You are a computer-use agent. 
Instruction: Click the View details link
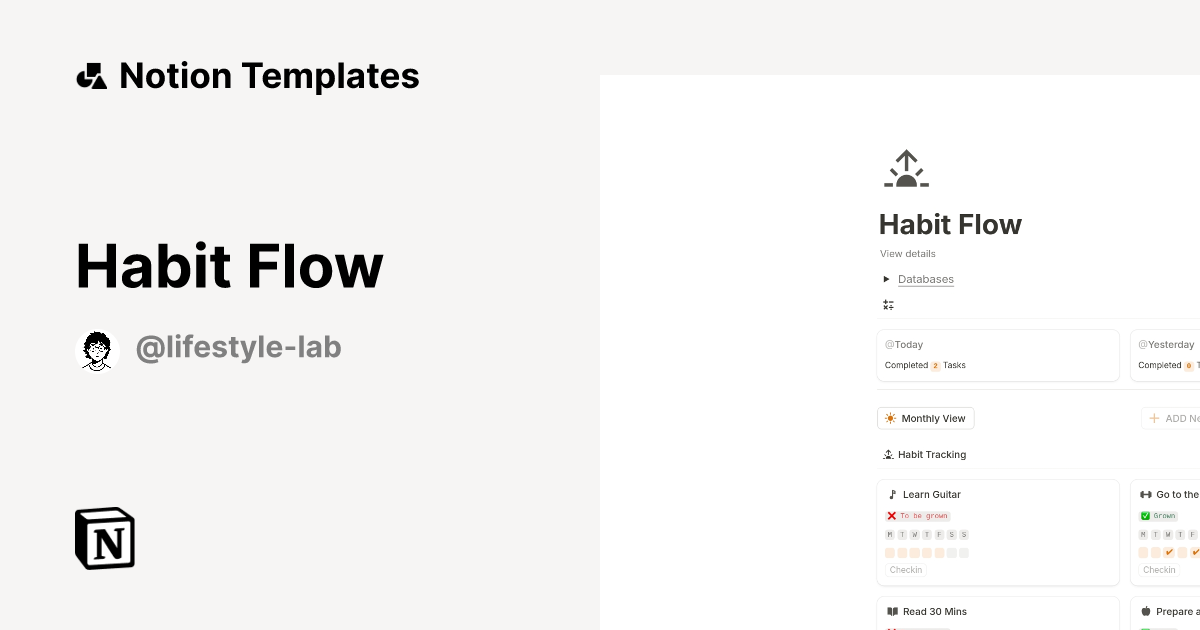click(907, 253)
